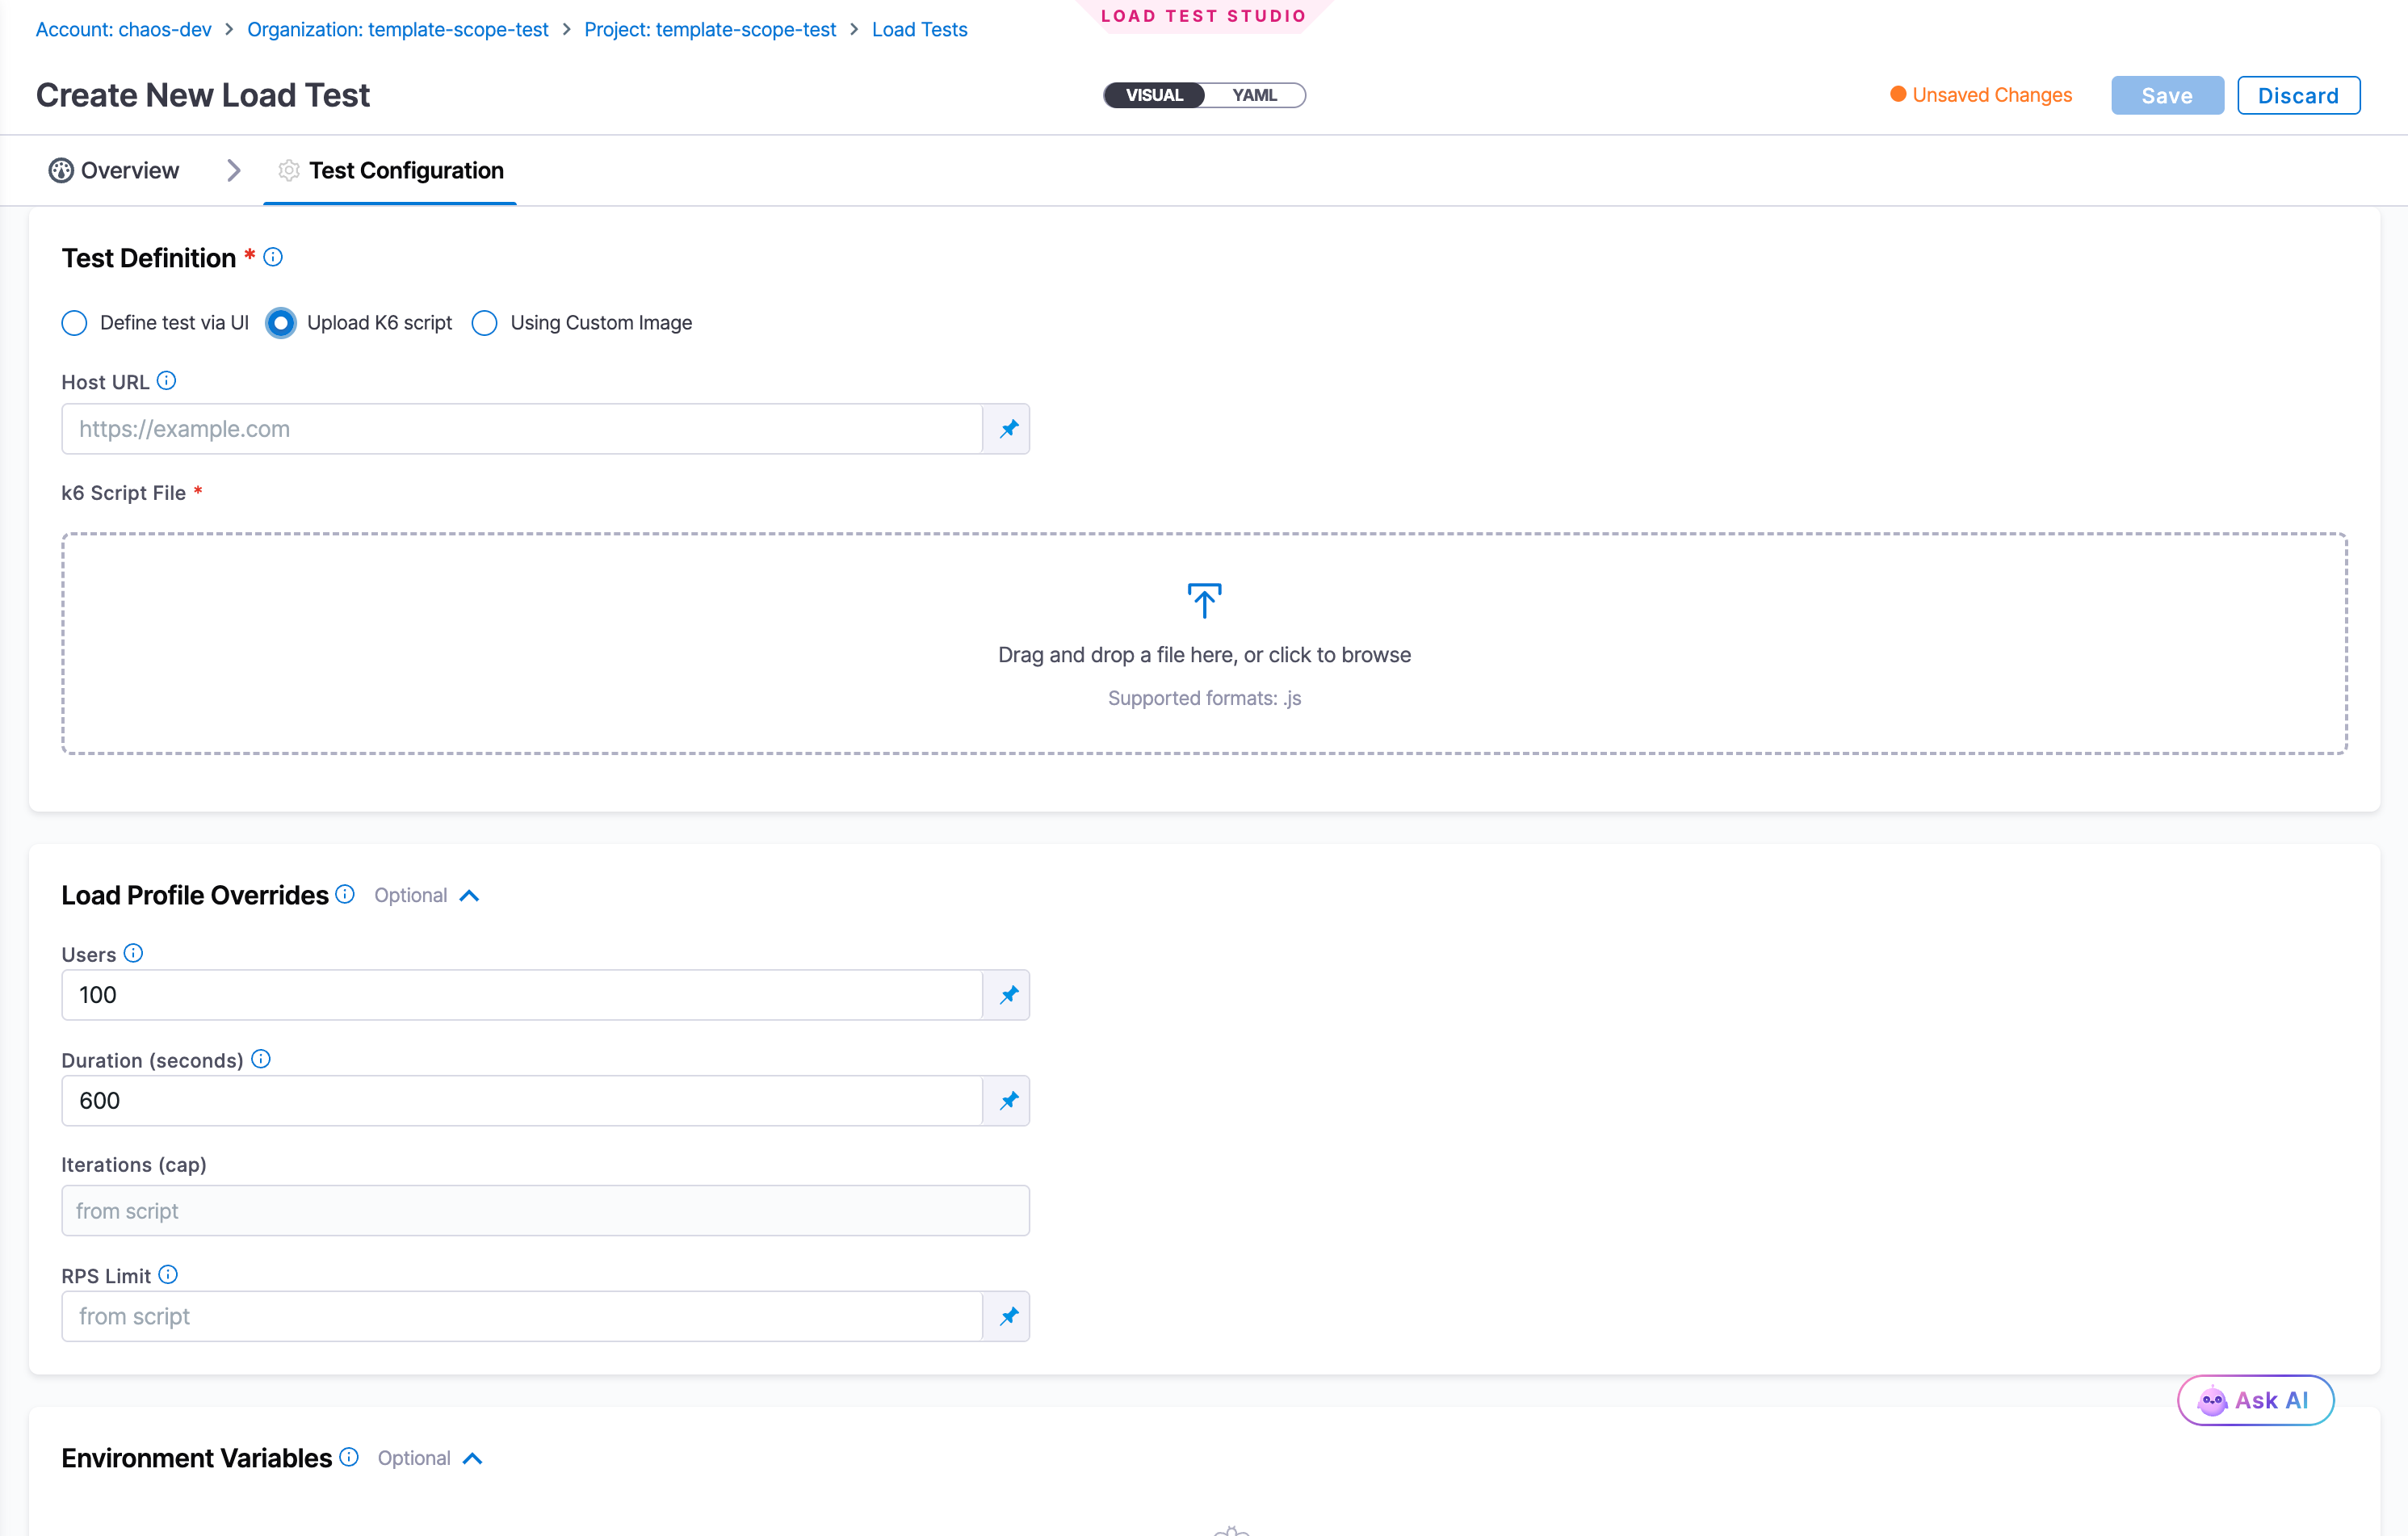
Task: Click the Save button
Action: click(2167, 95)
